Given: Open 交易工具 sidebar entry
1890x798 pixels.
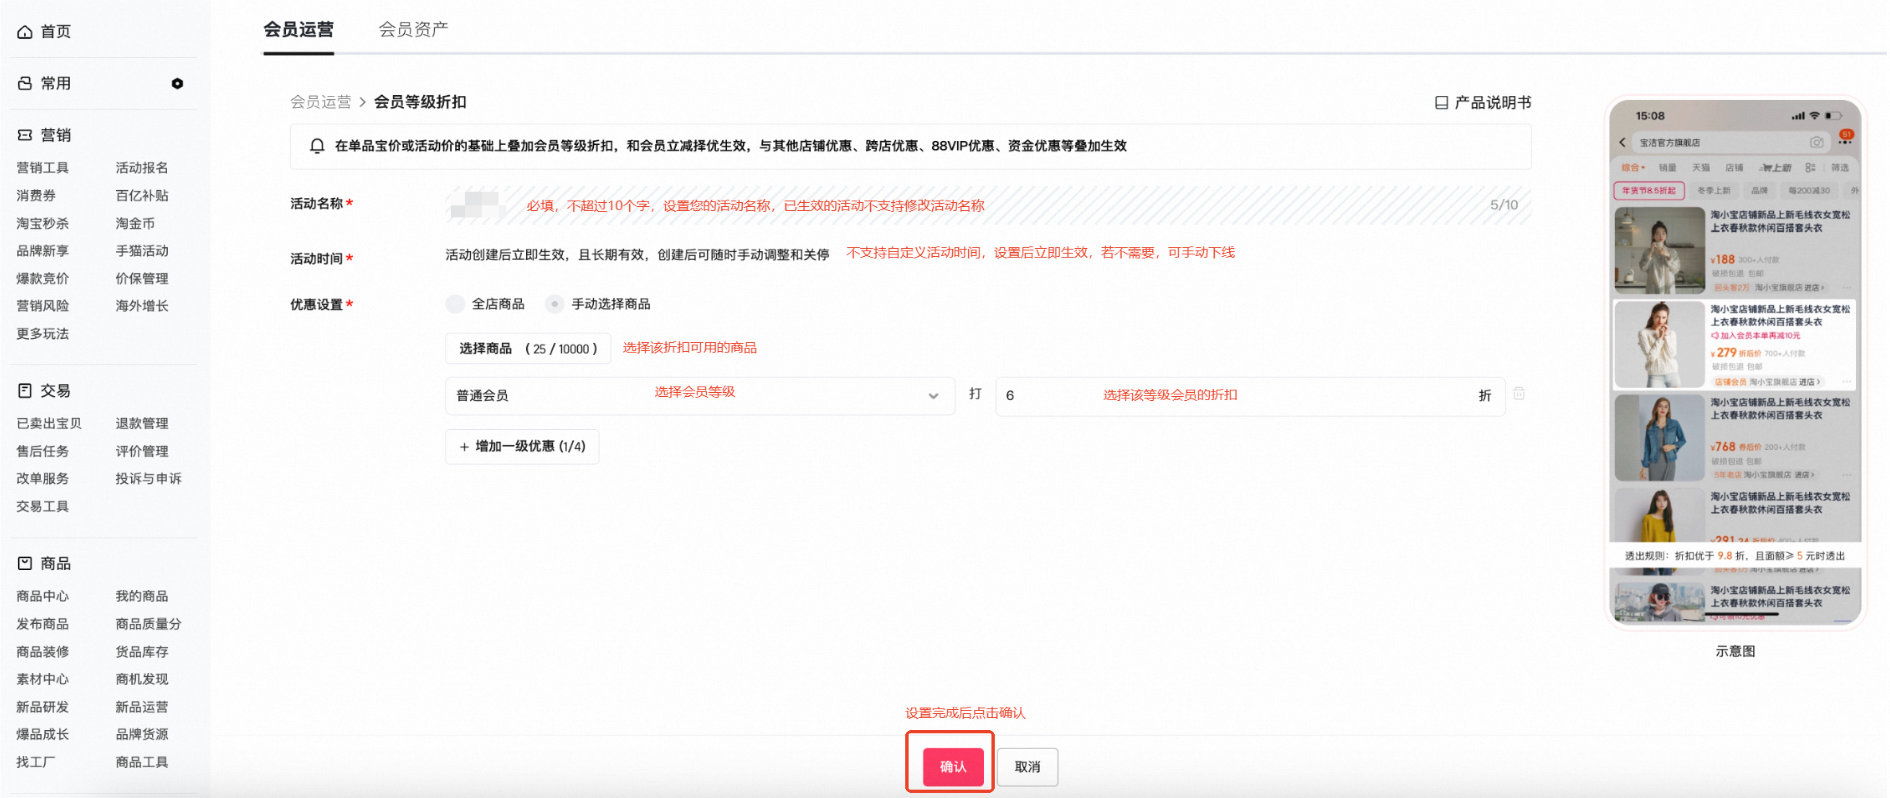Looking at the screenshot, I should (43, 507).
